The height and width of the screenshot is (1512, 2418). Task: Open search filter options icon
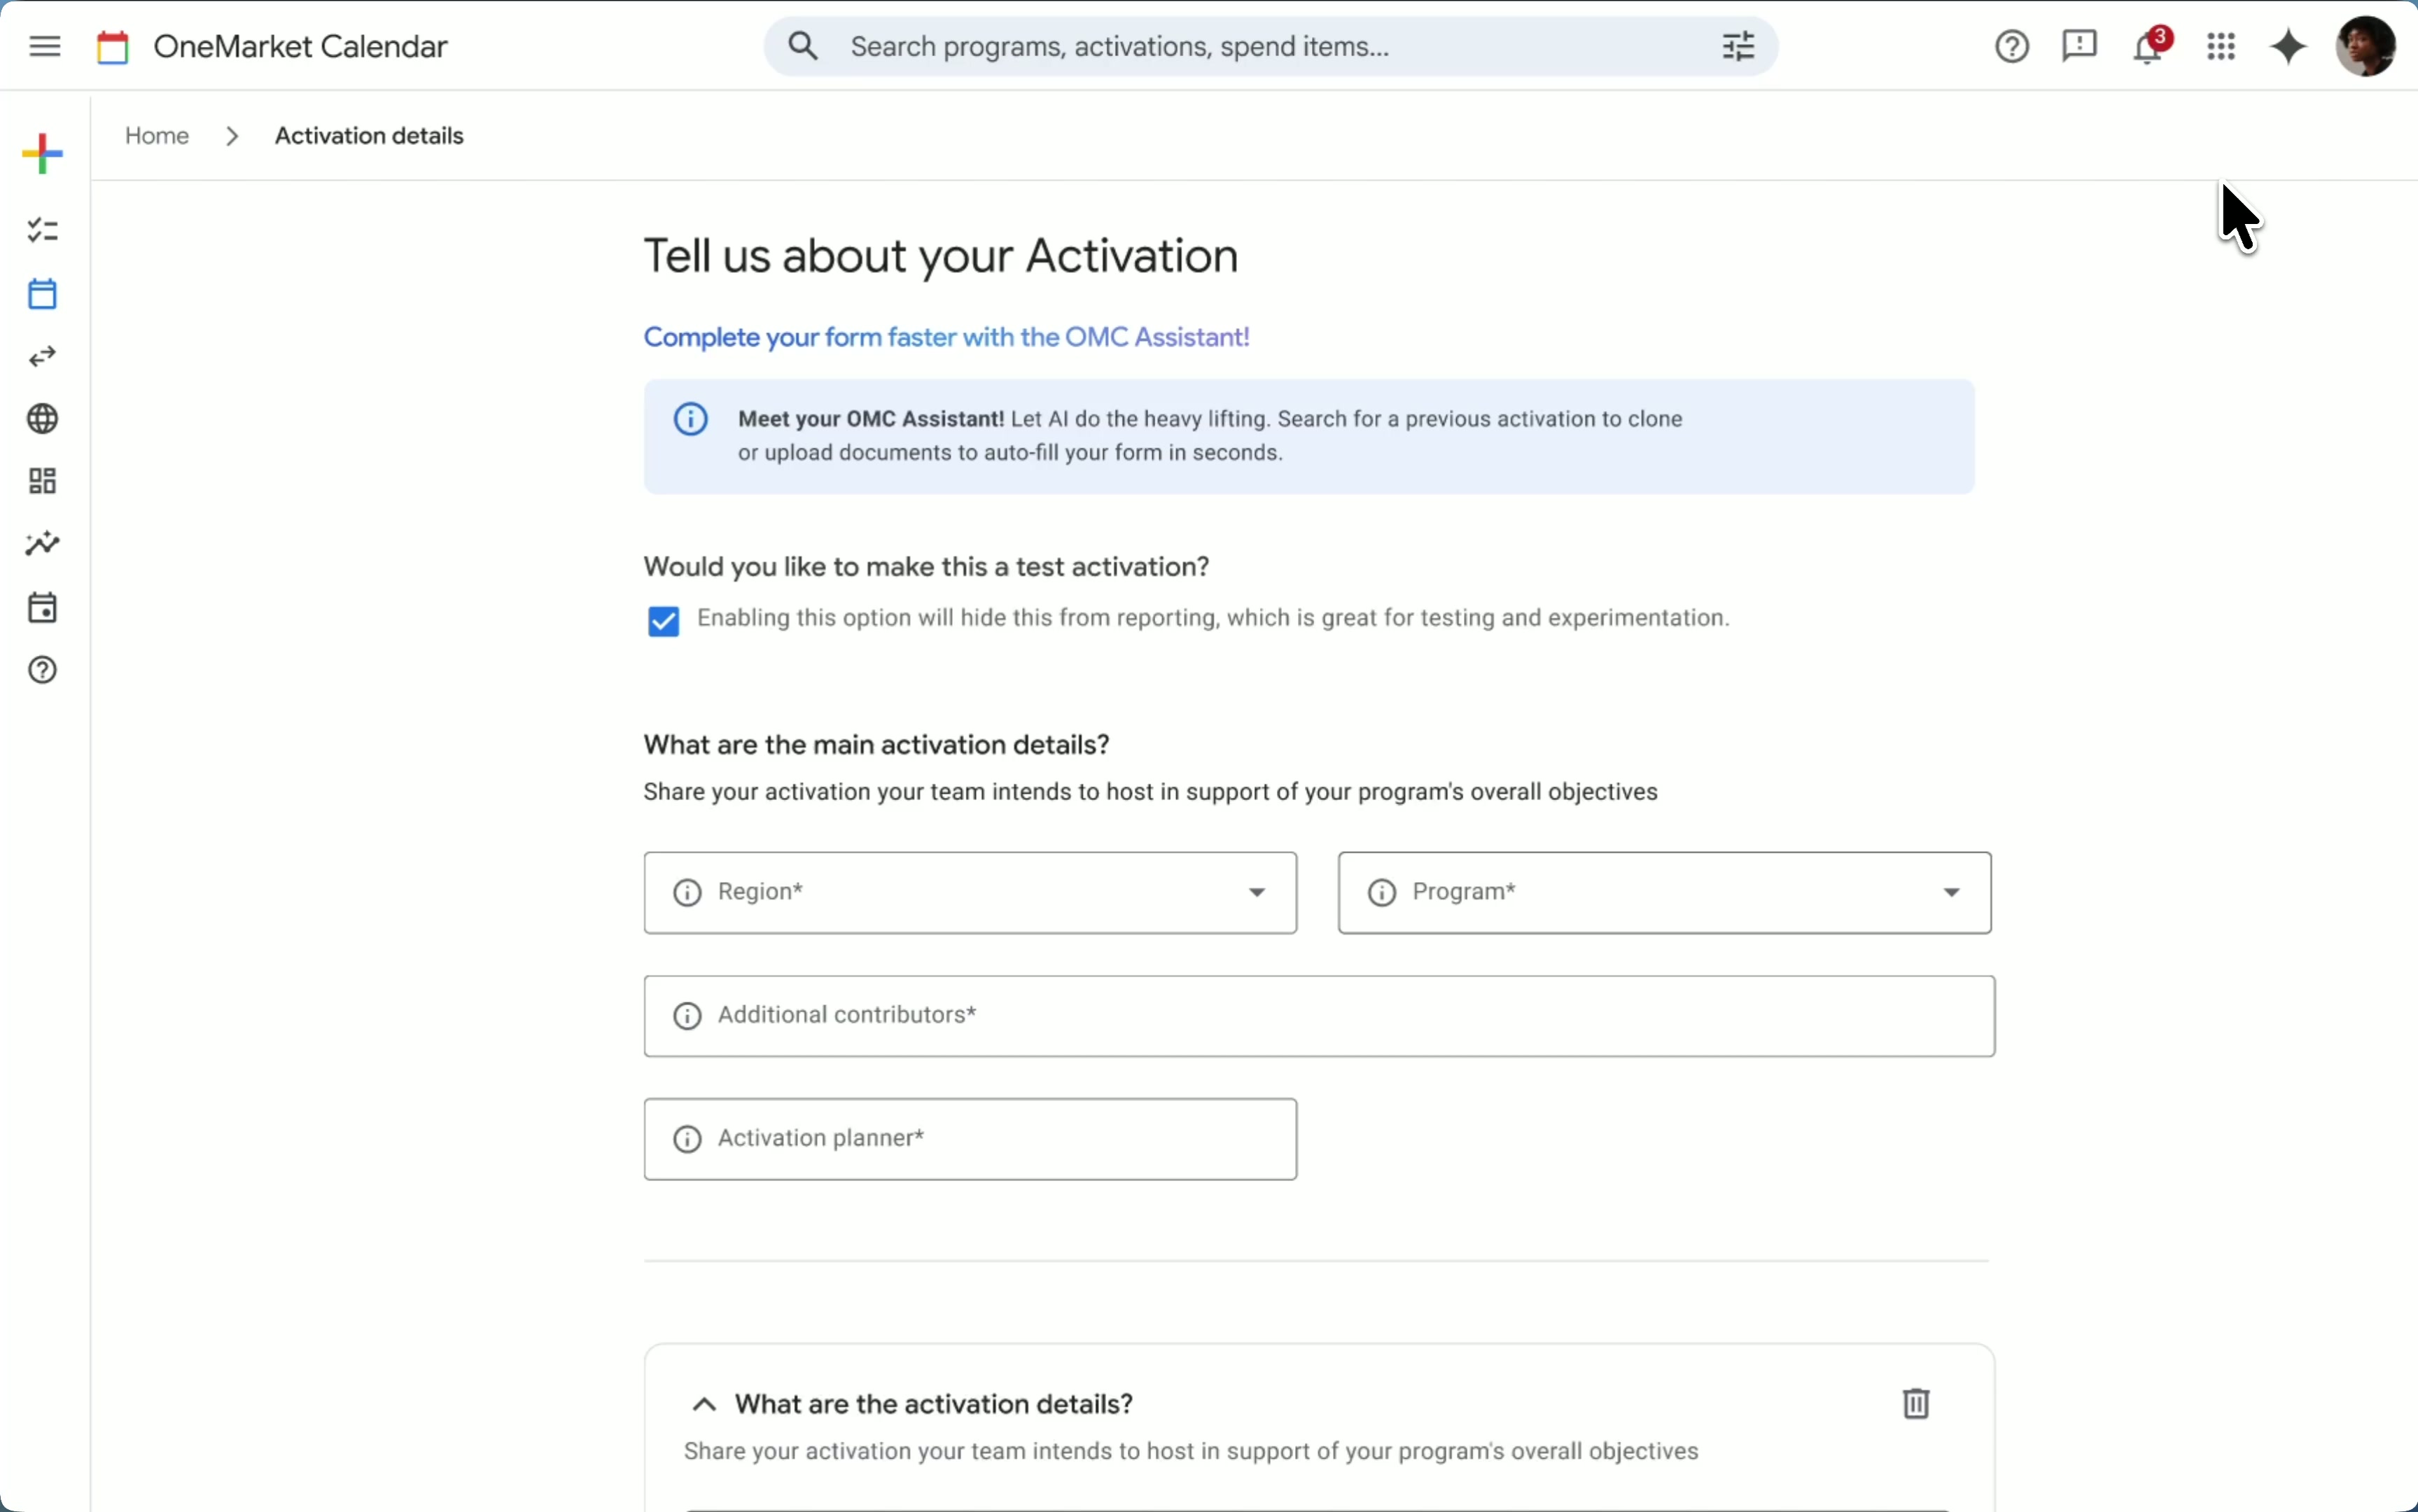[1739, 46]
